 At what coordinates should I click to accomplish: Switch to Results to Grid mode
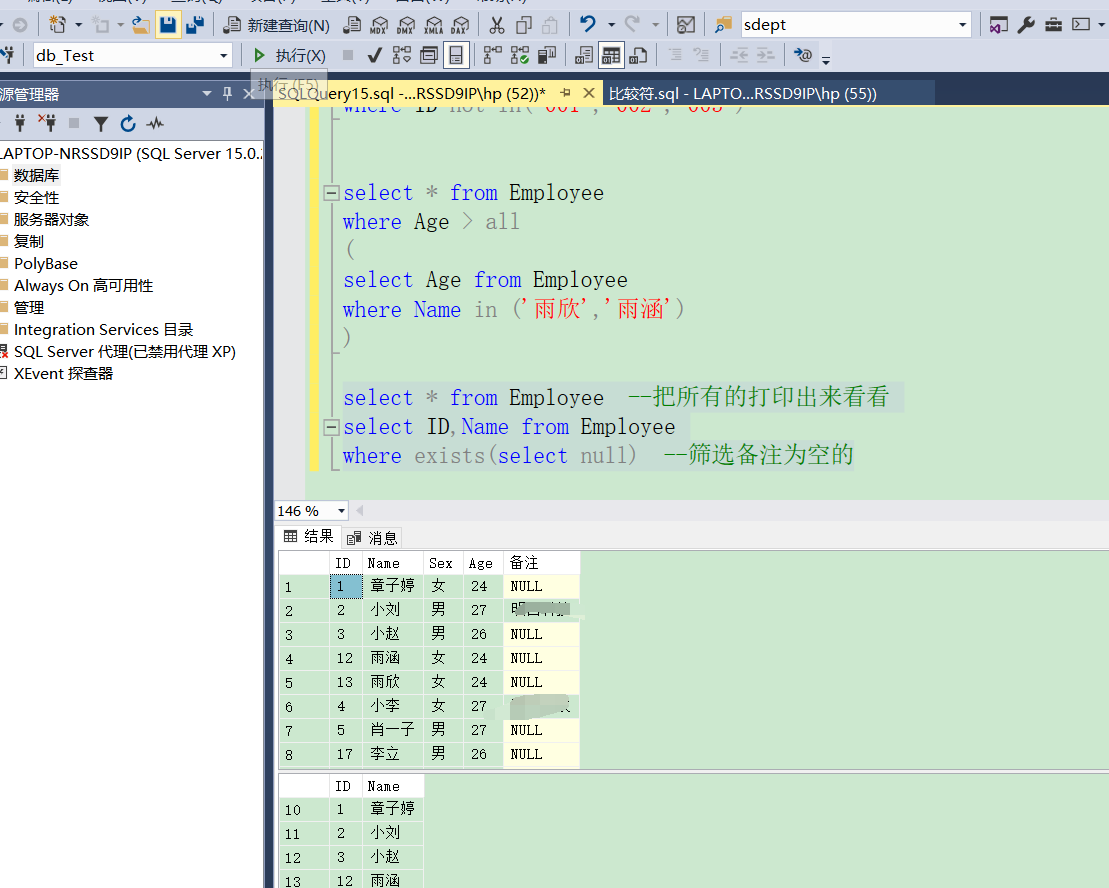[610, 55]
